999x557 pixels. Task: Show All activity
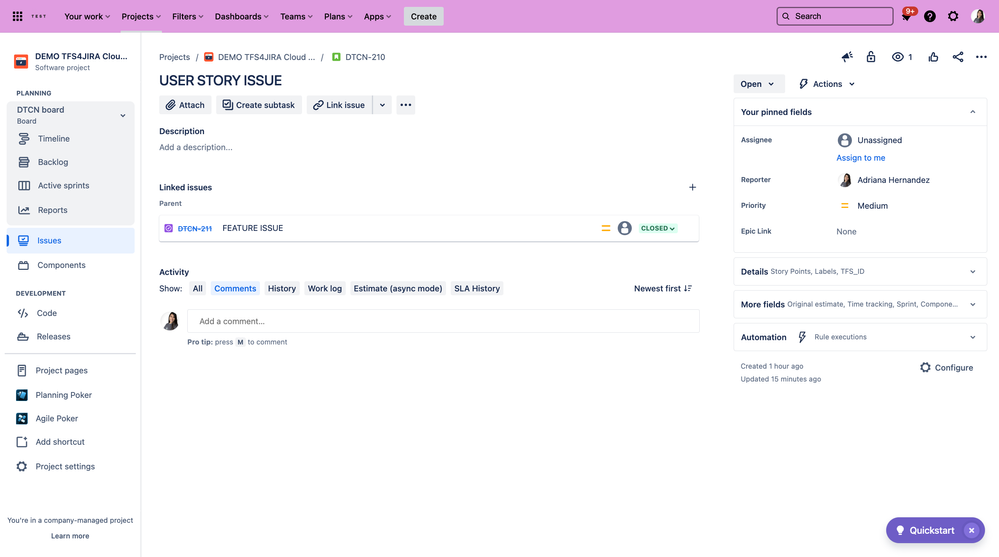[x=198, y=289]
